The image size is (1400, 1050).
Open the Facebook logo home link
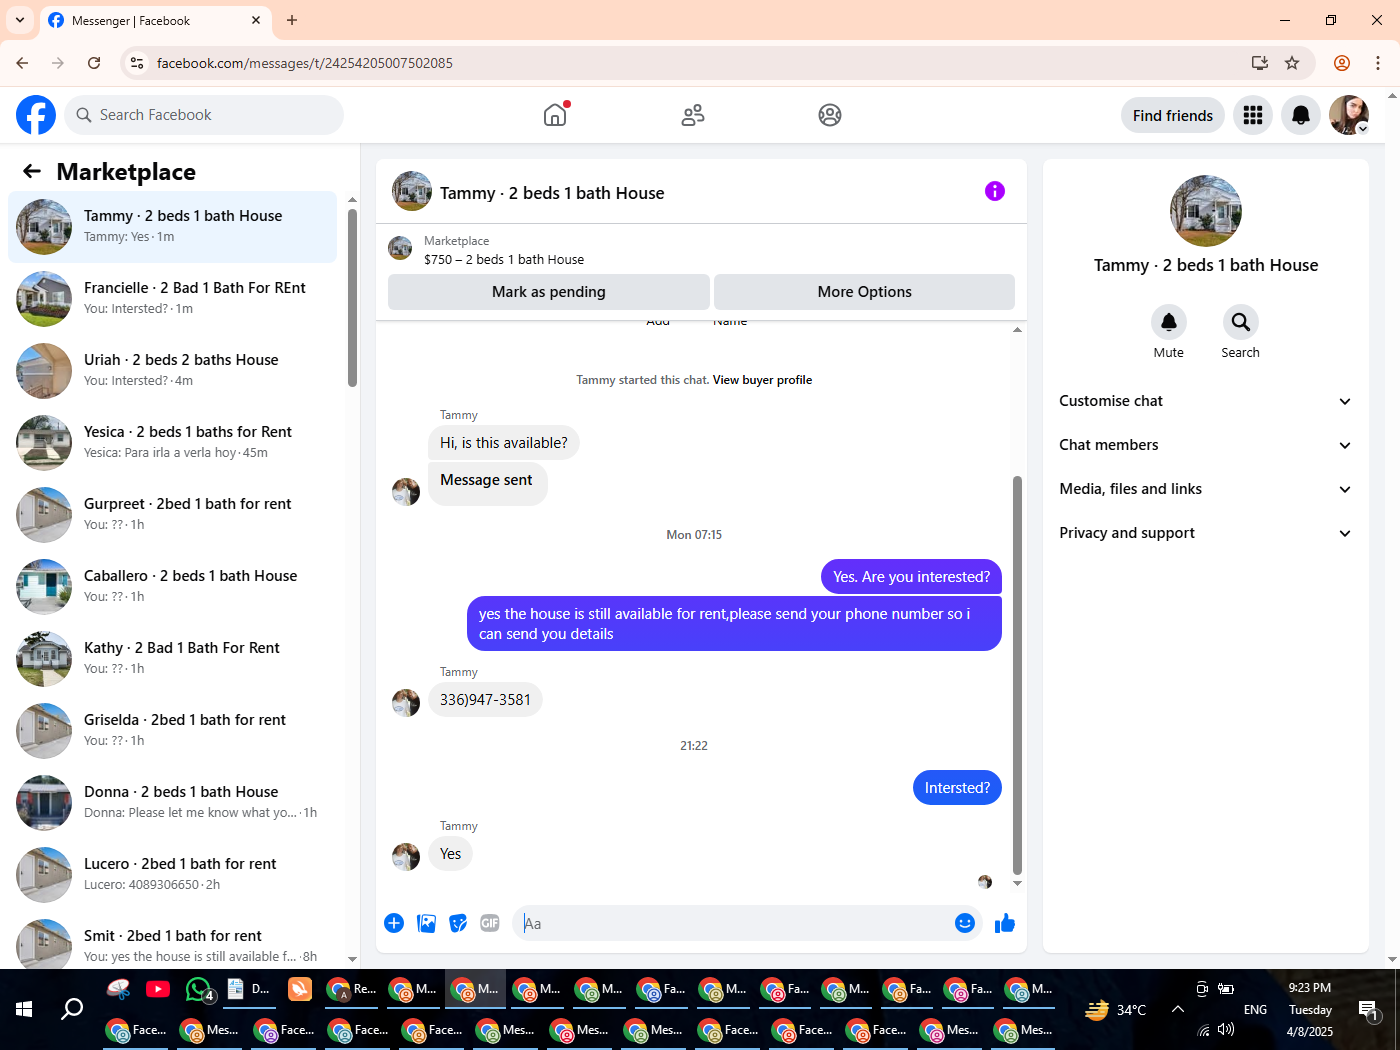pyautogui.click(x=36, y=115)
